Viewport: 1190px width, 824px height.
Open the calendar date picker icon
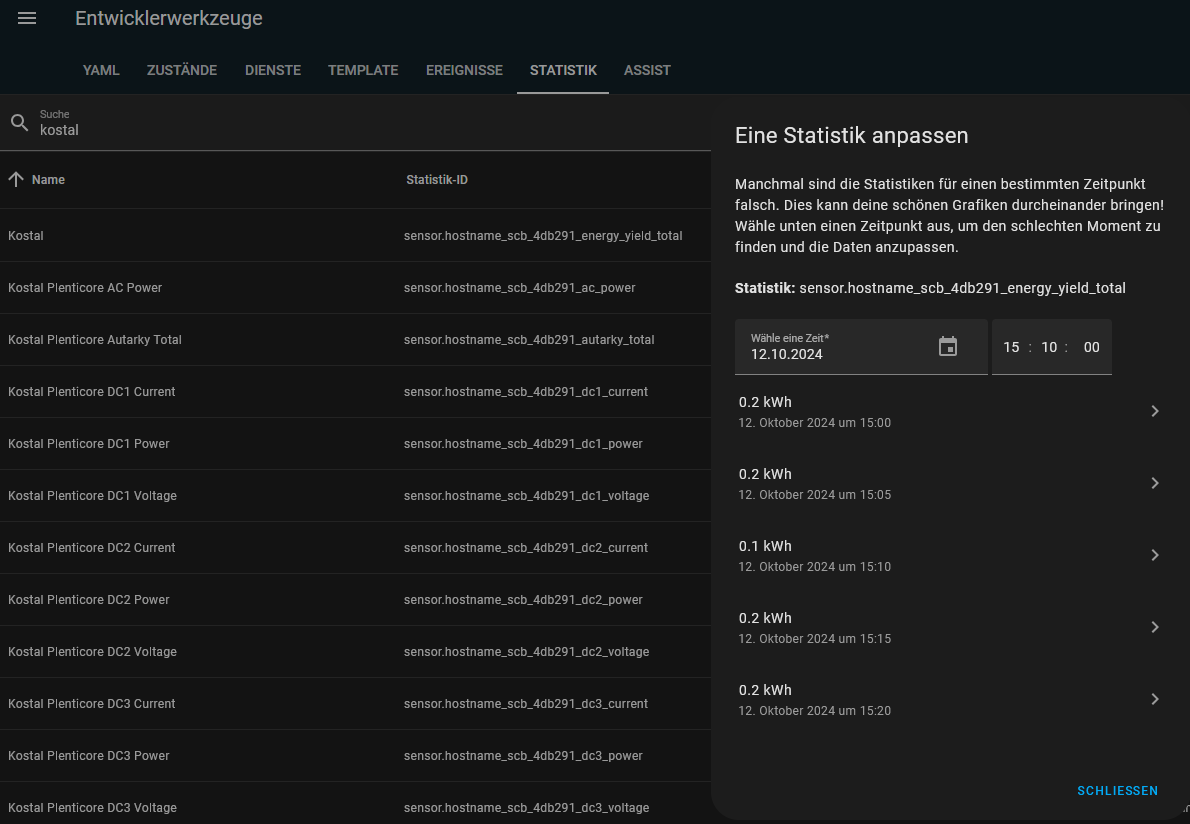click(947, 347)
